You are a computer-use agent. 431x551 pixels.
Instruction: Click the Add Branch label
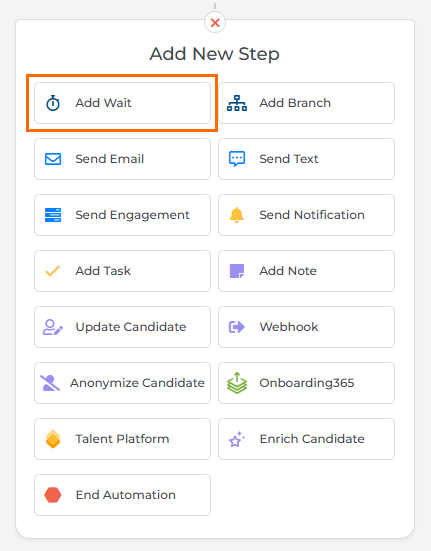tap(295, 103)
